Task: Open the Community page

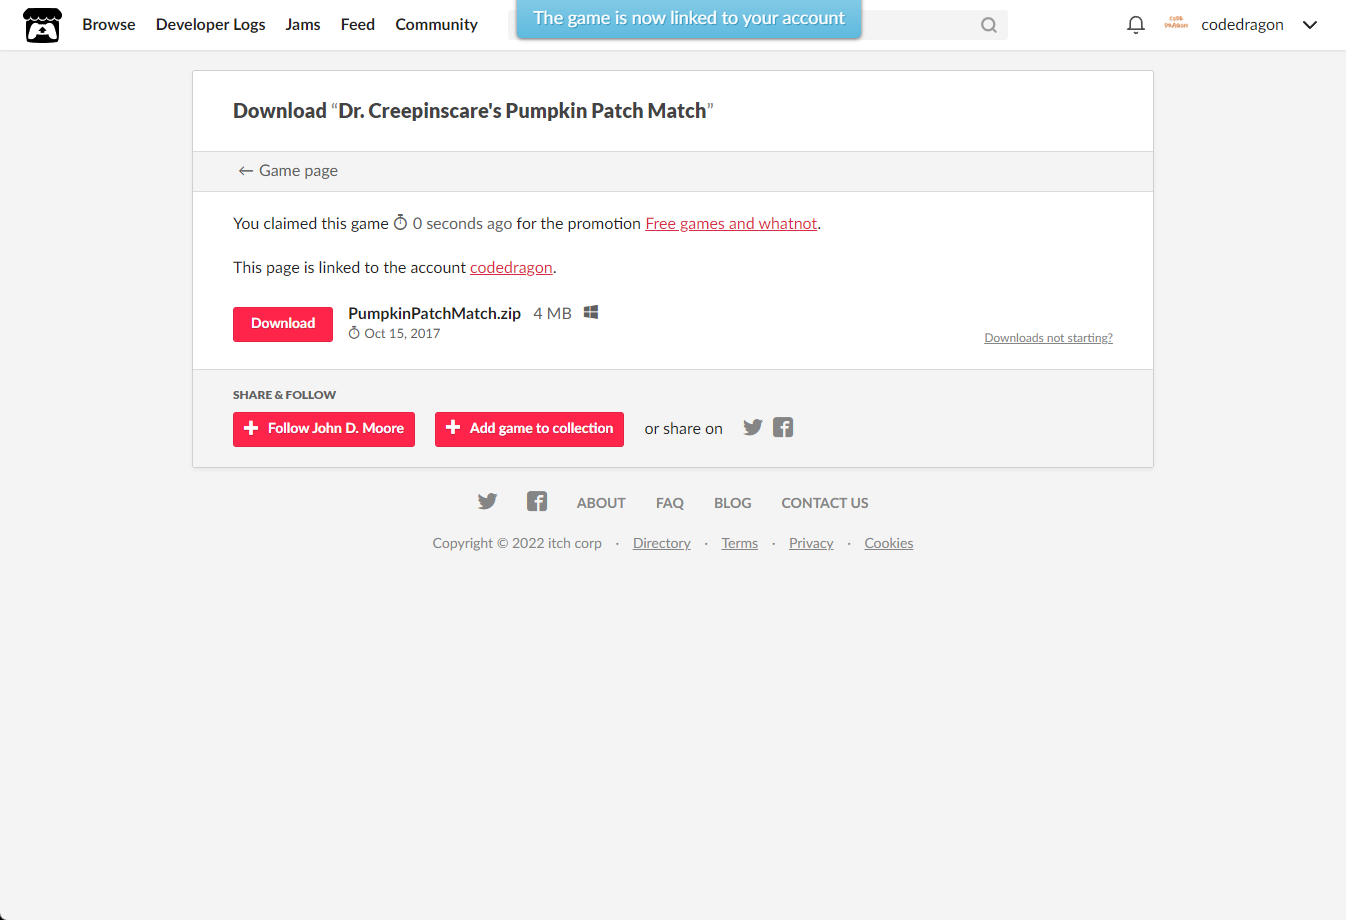Action: 437,25
